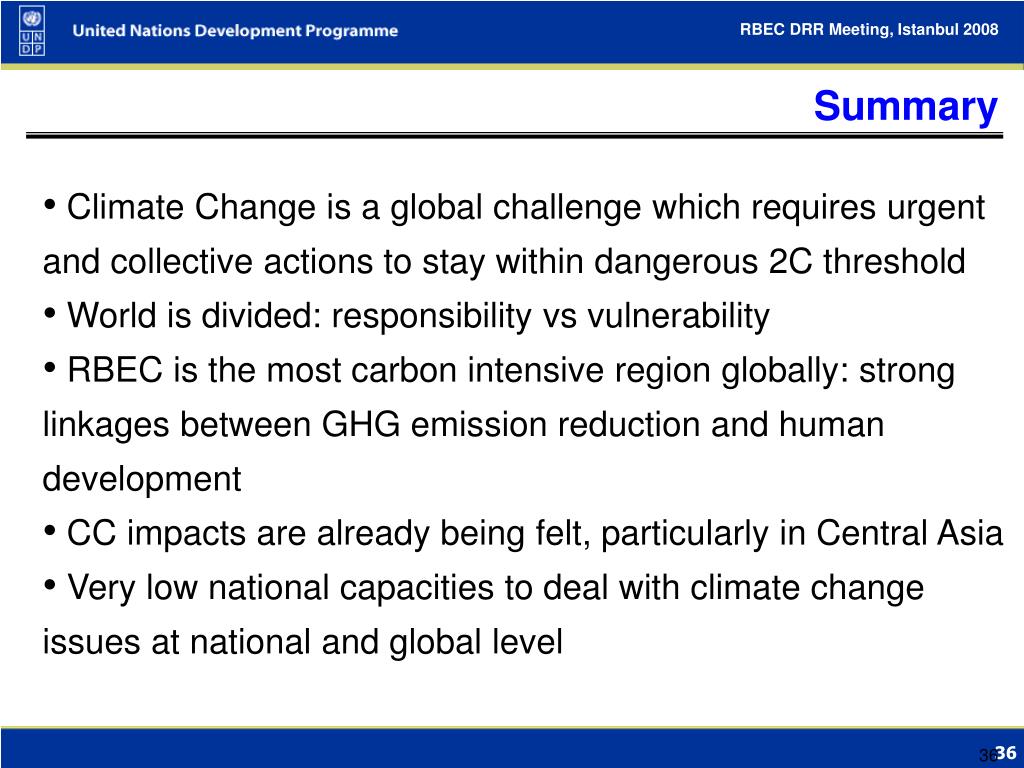Screen dimensions: 1024x768
Task: Click the bullet 'Very low national capacities'
Action: pos(483,587)
